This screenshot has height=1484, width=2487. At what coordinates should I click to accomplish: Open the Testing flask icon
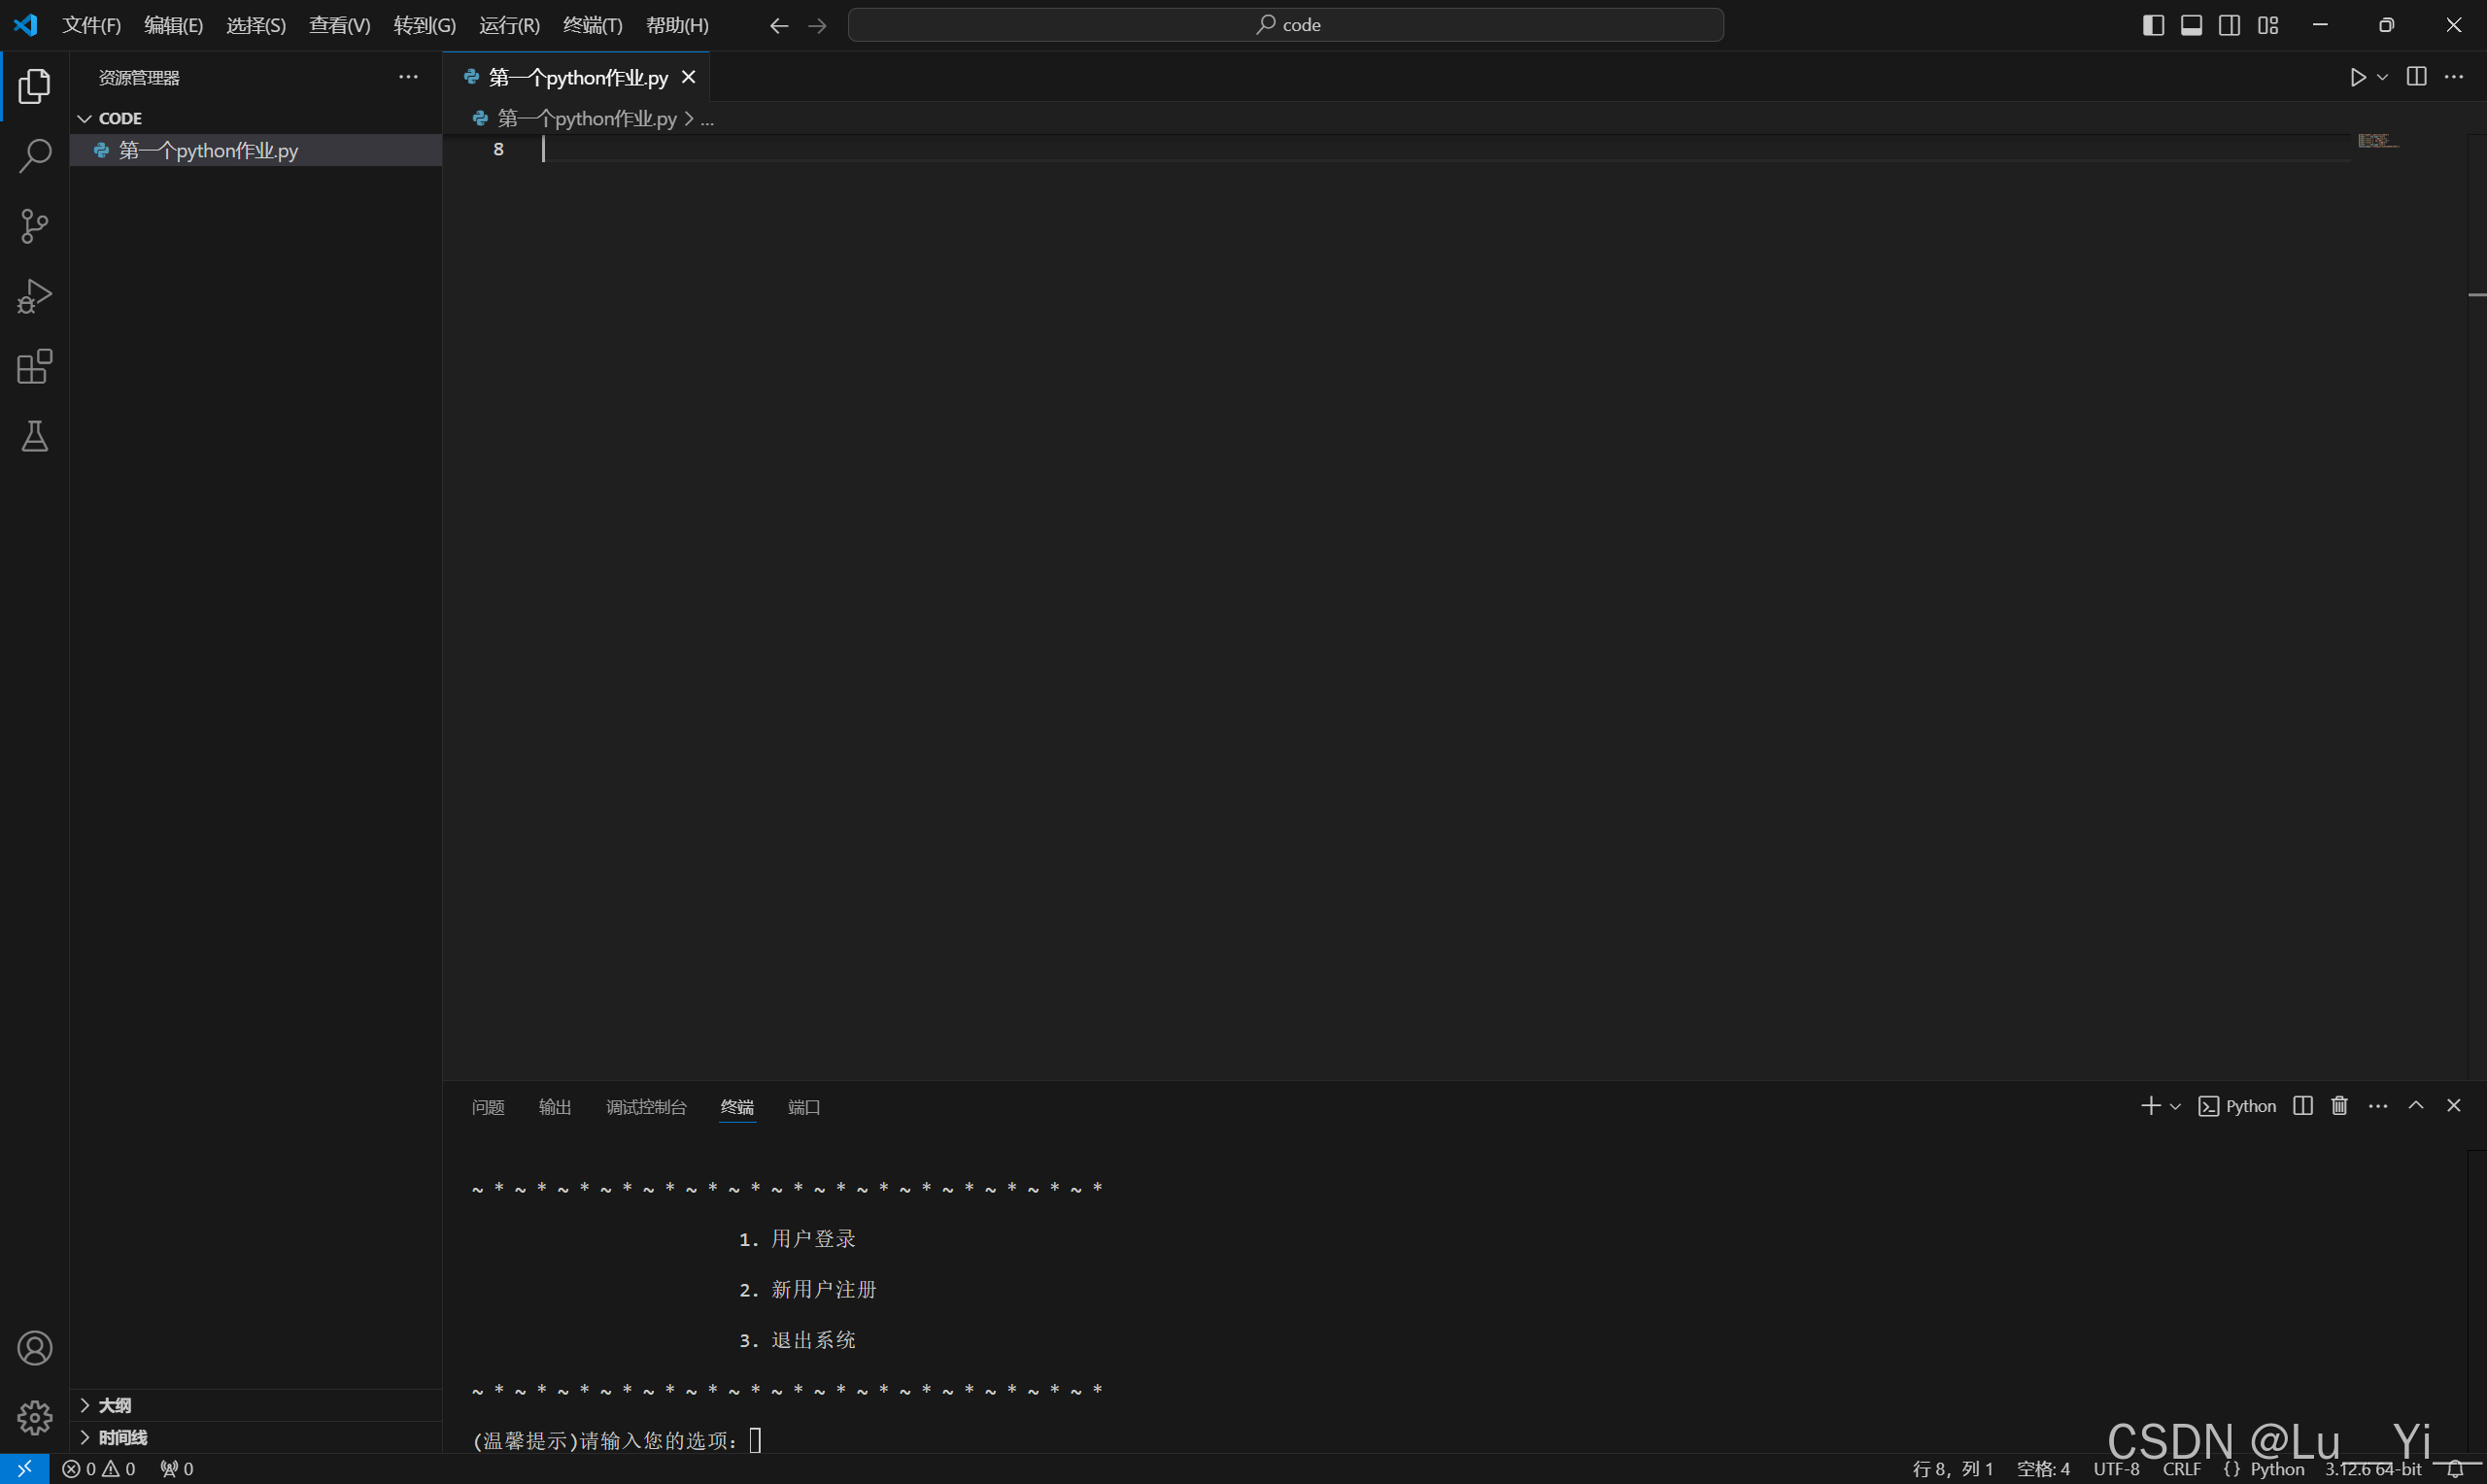[x=35, y=437]
